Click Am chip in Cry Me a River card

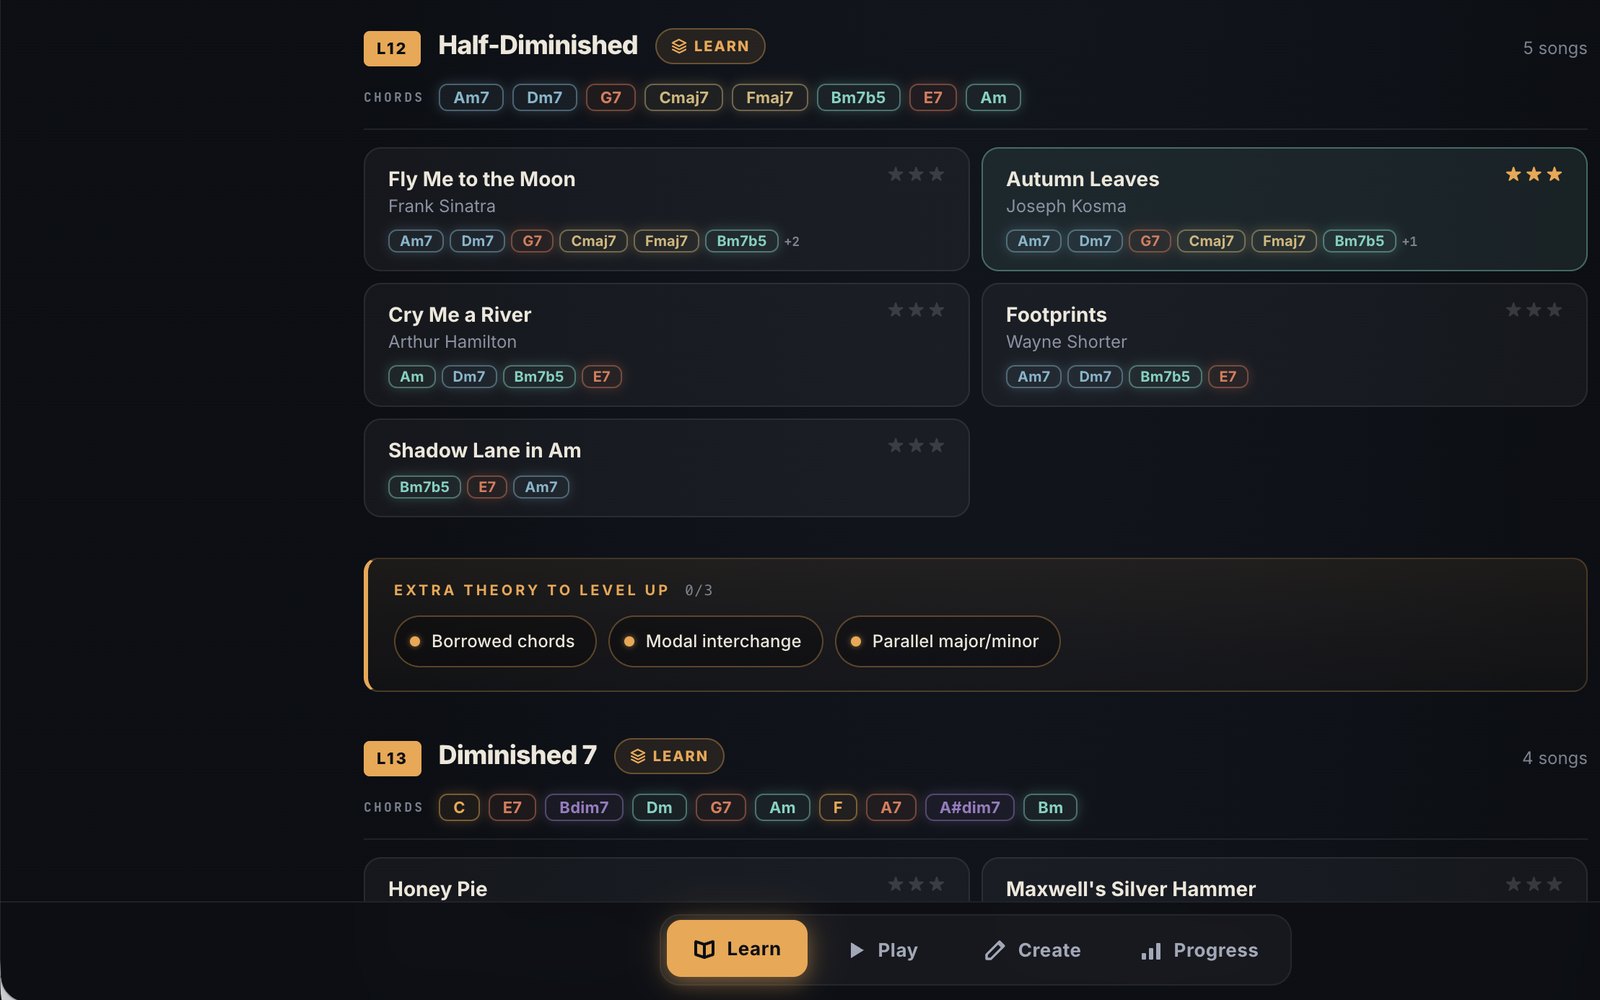412,377
